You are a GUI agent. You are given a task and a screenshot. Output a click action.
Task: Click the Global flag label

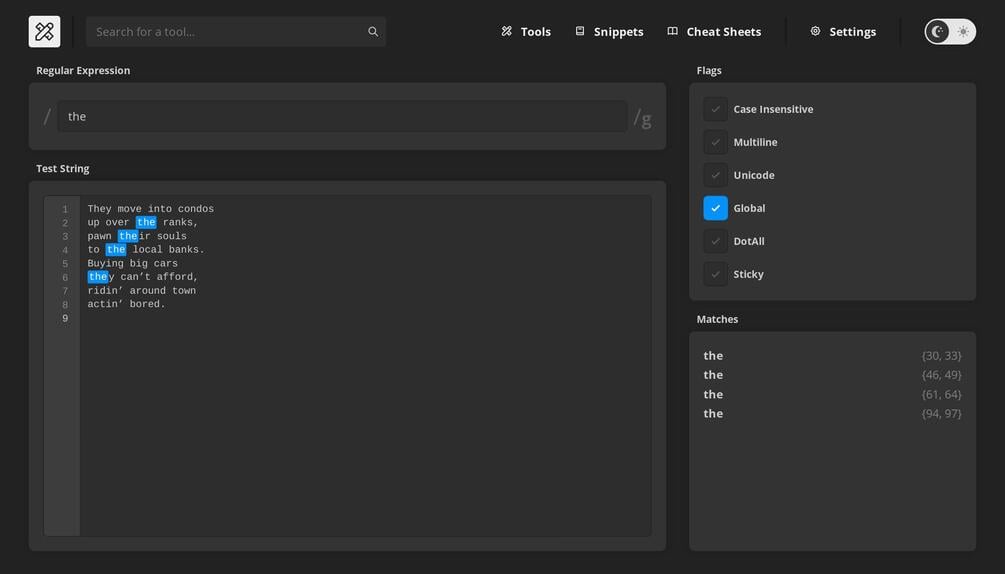[749, 208]
